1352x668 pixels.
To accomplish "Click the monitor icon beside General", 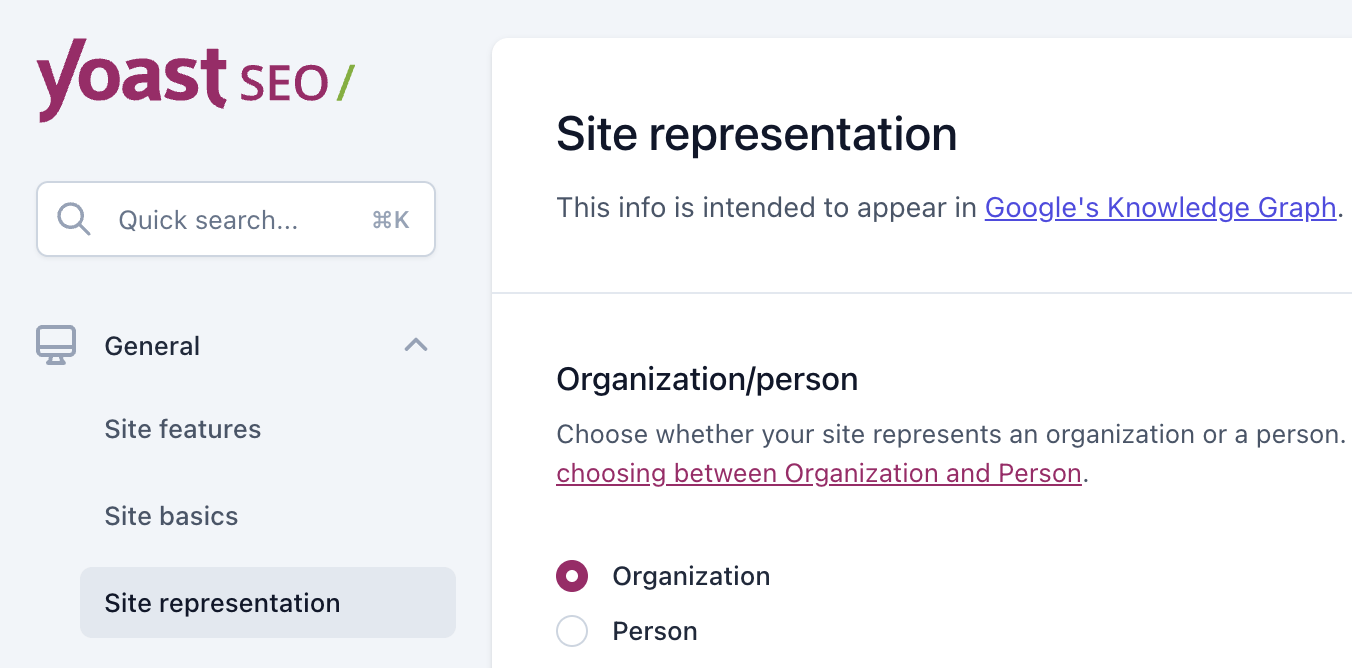I will click(56, 345).
